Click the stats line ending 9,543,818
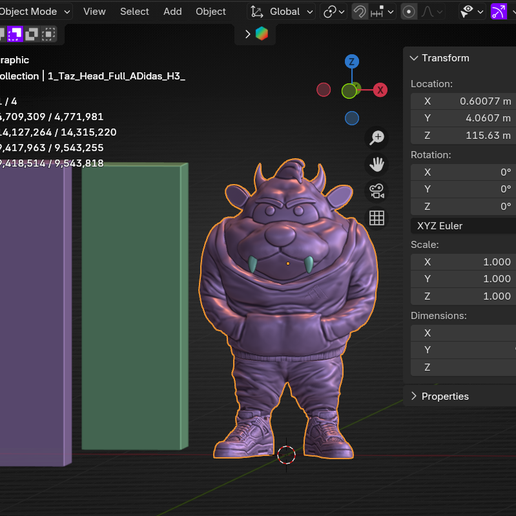516x516 pixels. point(52,163)
